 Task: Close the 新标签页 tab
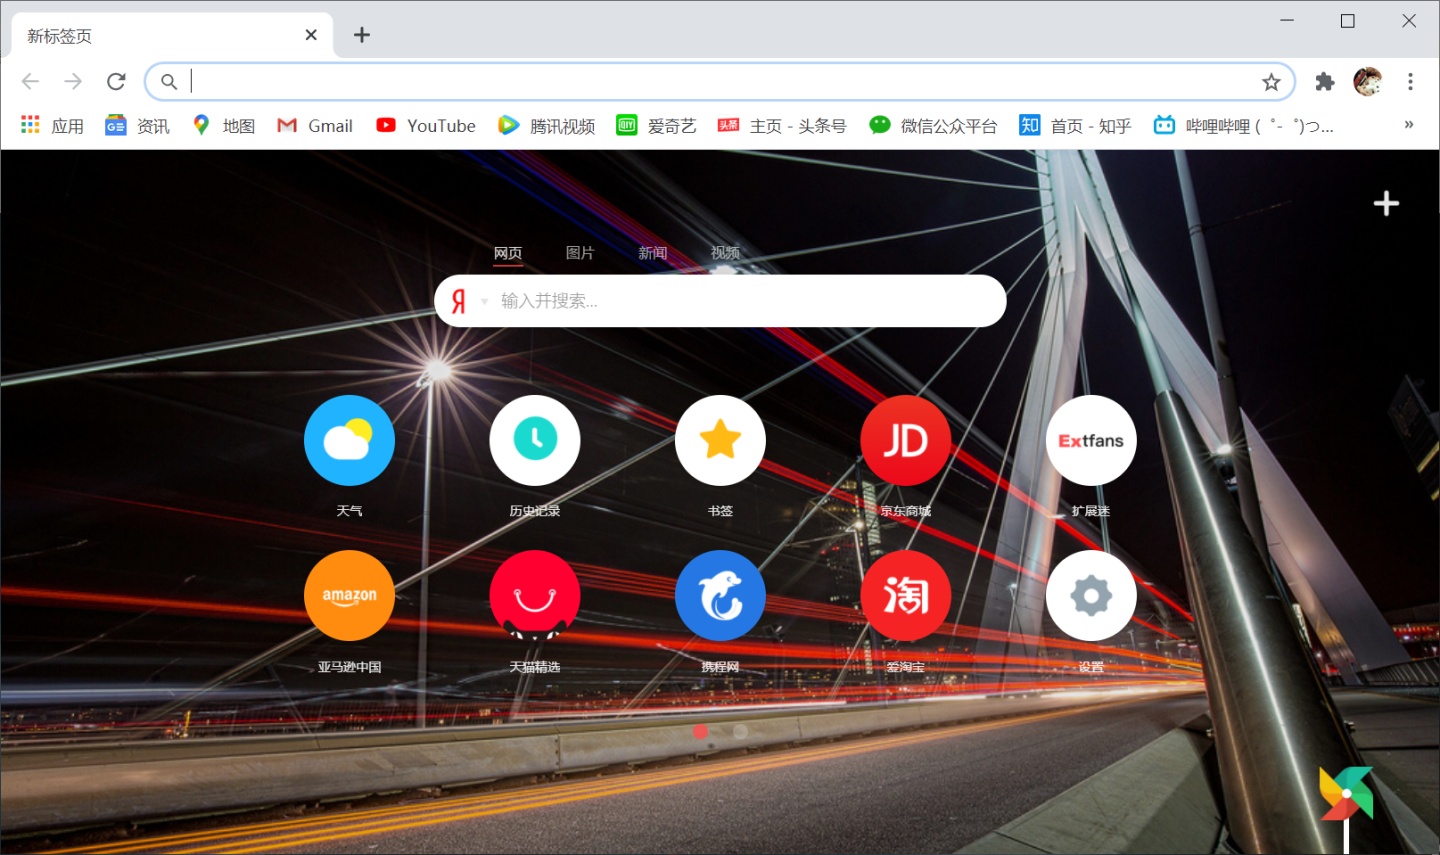pos(311,35)
